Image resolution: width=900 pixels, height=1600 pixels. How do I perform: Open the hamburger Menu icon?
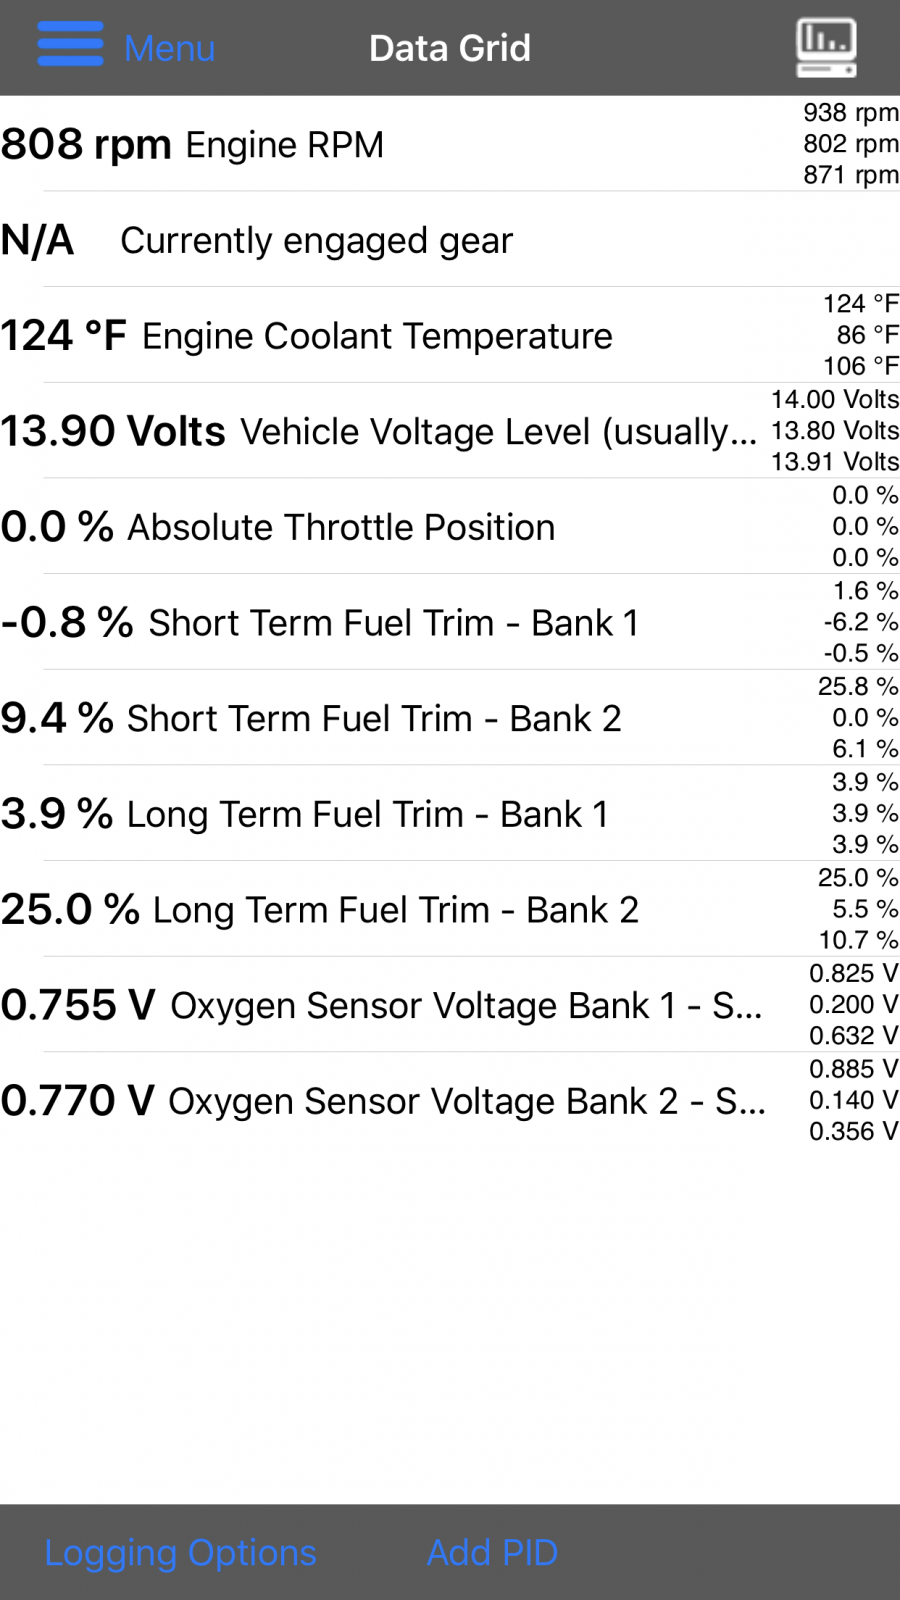point(70,44)
